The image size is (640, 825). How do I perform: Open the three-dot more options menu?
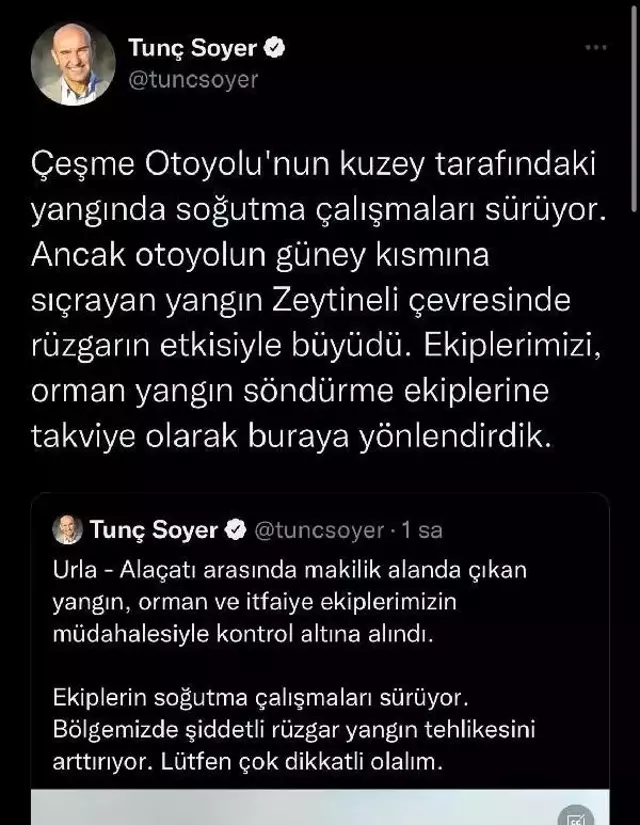[598, 45]
